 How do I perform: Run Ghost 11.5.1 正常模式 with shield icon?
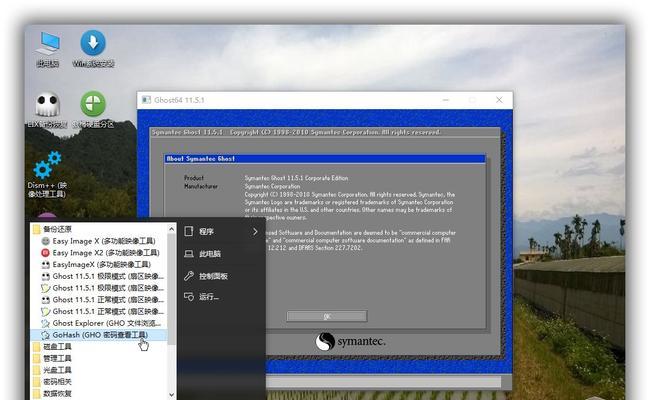pyautogui.click(x=103, y=311)
